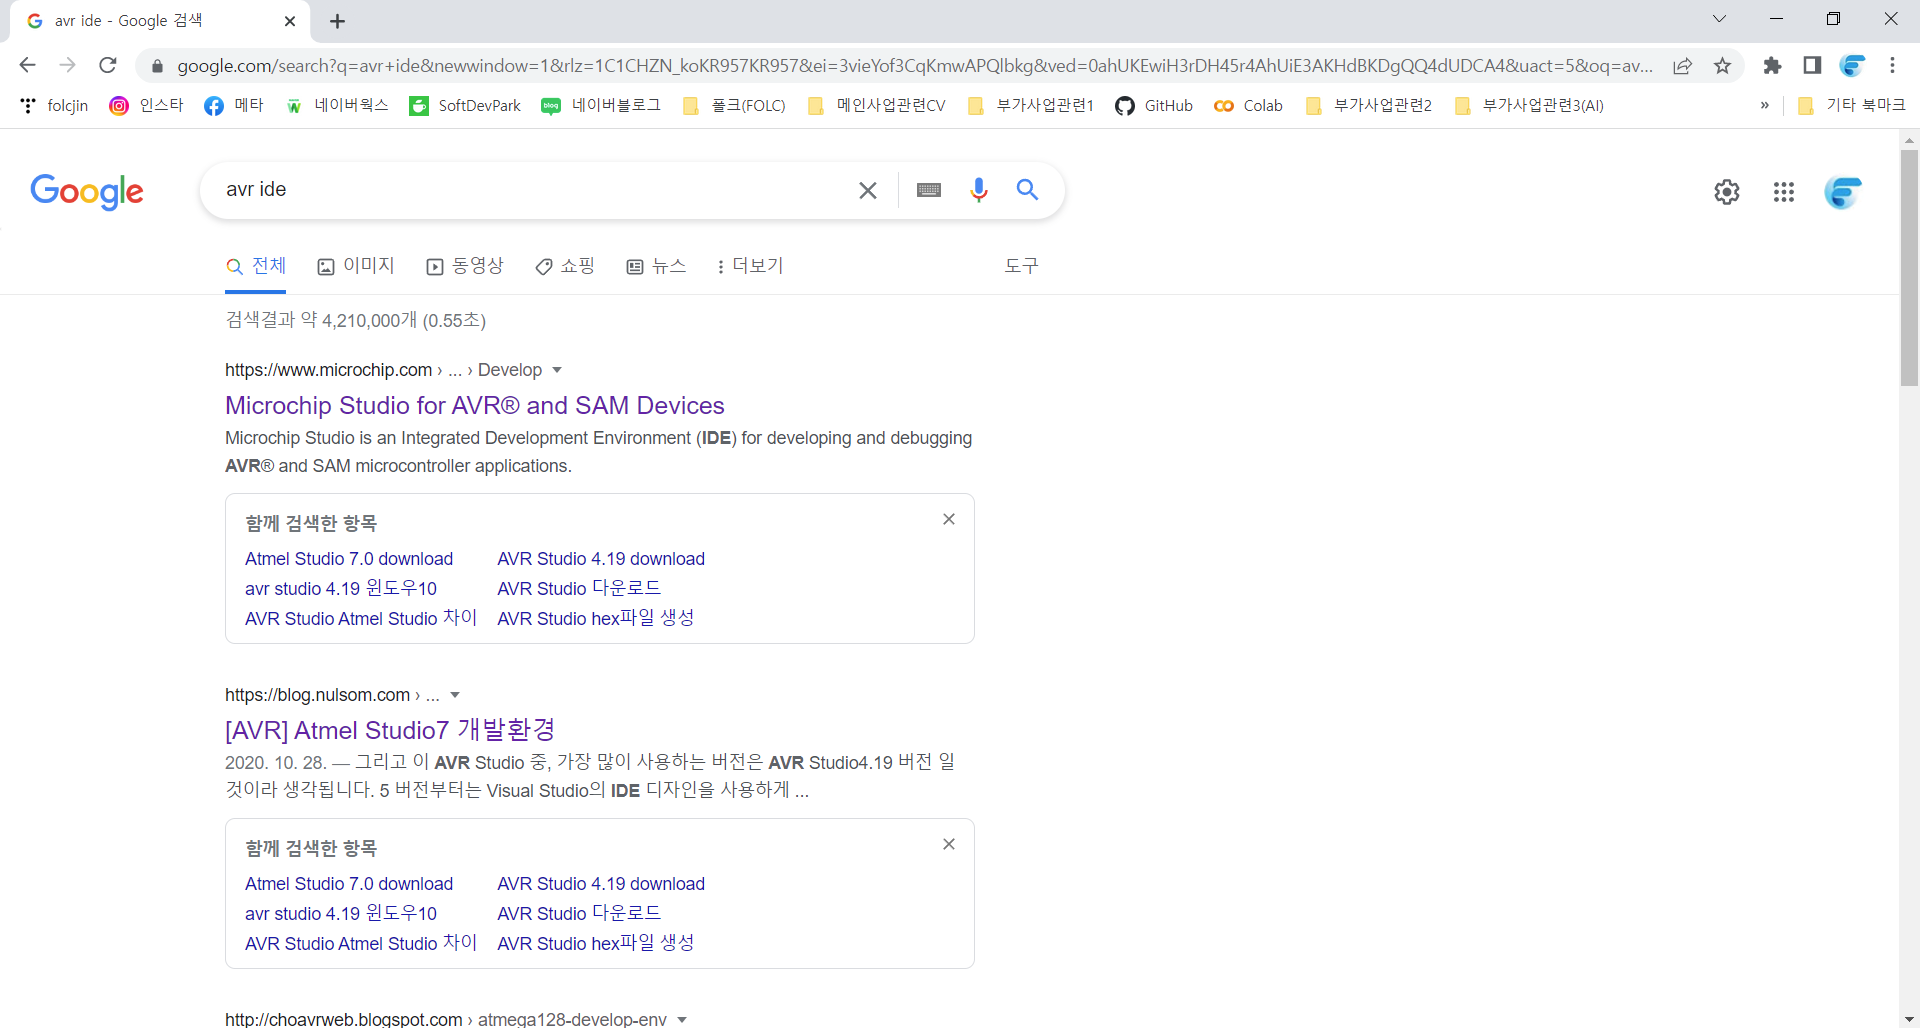
Task: Submit search with the magnifier icon
Action: point(1027,190)
